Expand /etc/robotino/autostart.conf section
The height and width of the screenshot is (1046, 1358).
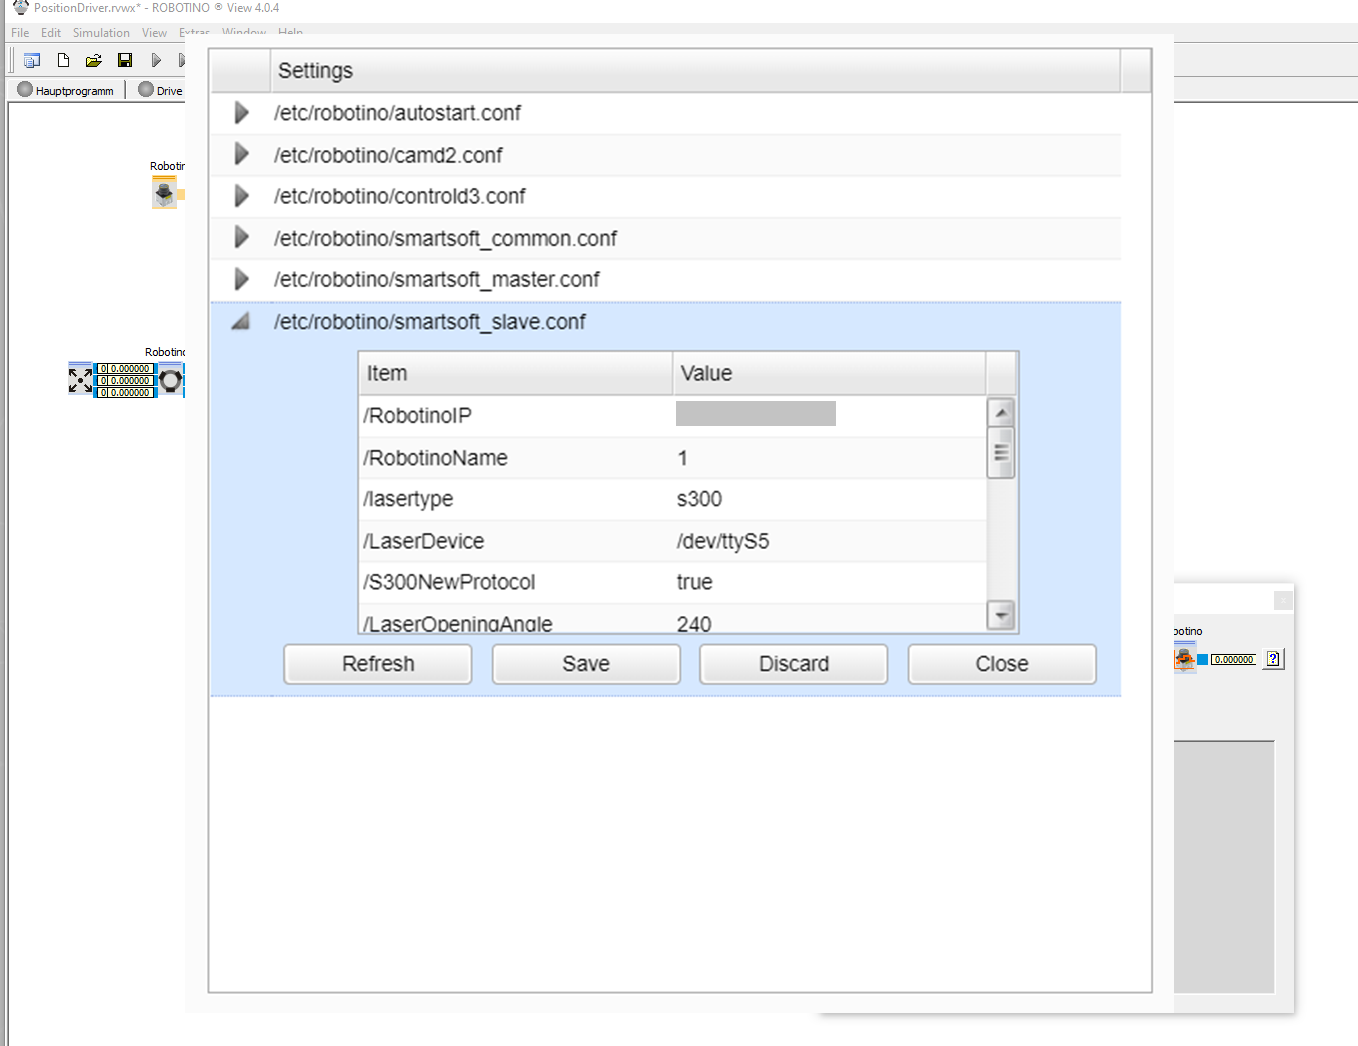(241, 113)
